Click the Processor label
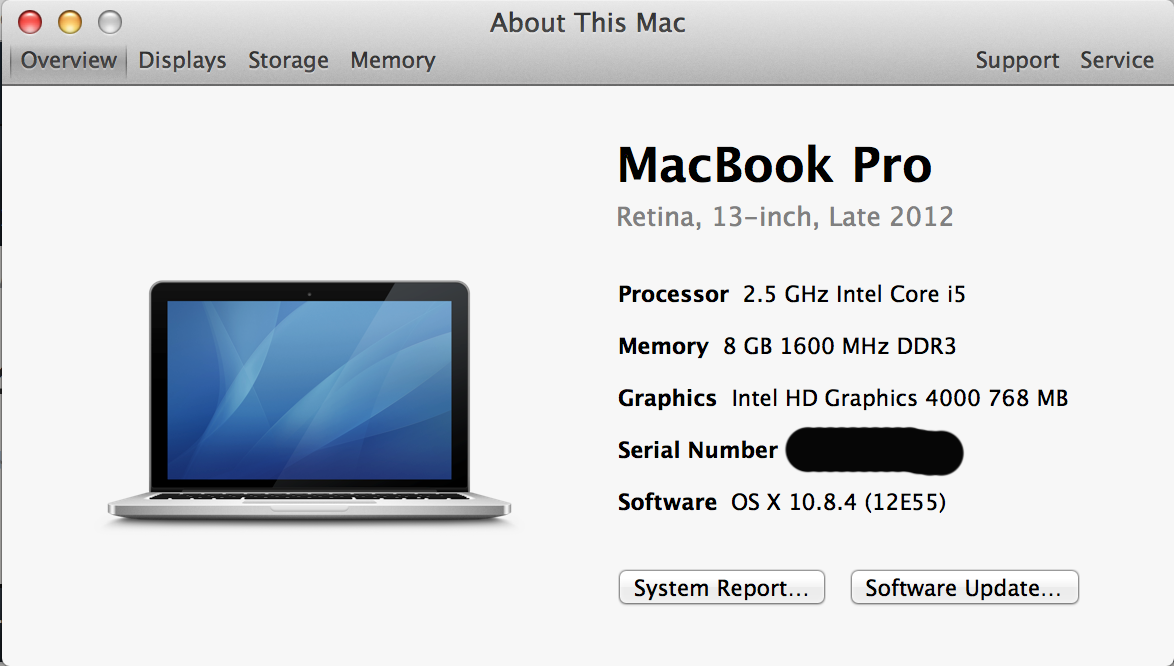This screenshot has width=1174, height=666. coord(673,294)
